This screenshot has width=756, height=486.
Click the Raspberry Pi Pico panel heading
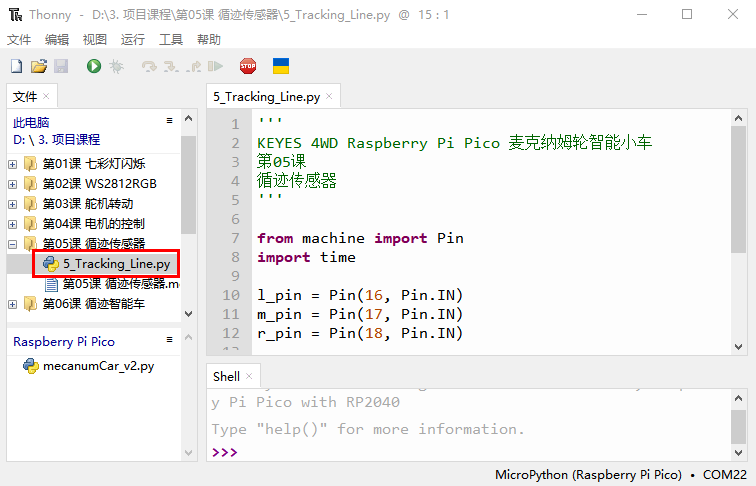coord(64,342)
